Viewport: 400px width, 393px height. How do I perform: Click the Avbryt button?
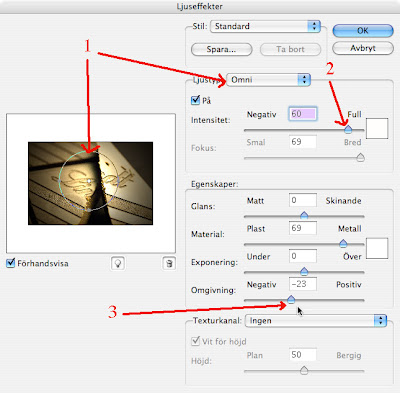363,48
